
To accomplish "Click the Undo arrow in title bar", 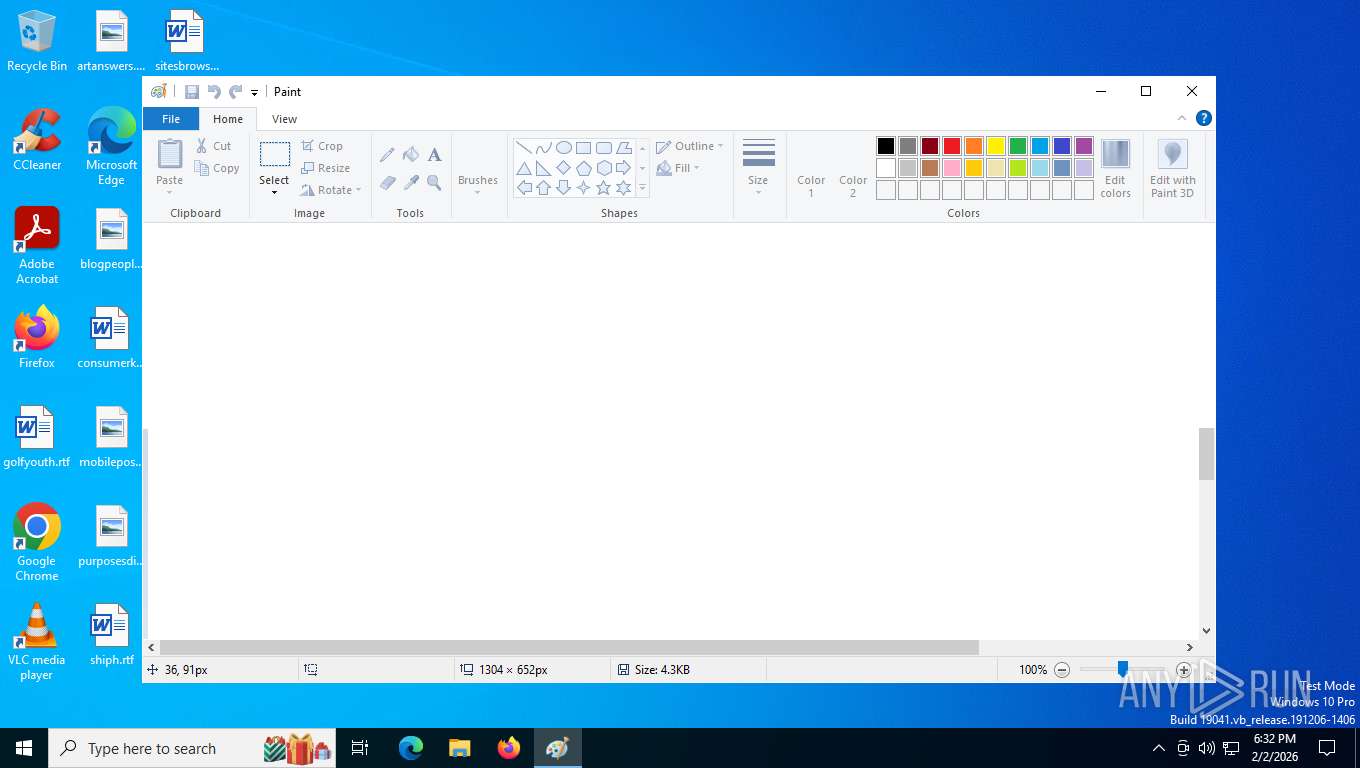I will (214, 92).
